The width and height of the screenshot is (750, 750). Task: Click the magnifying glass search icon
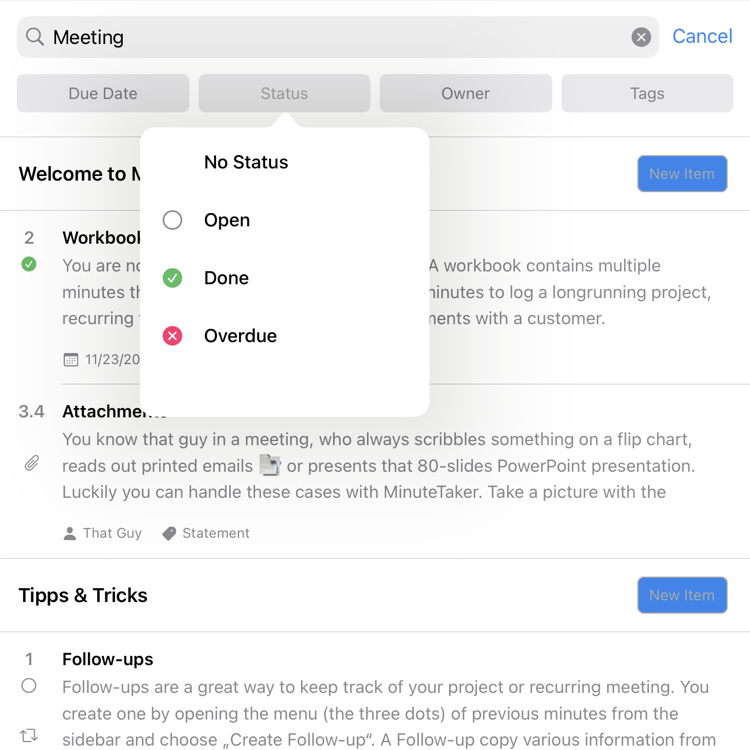[x=35, y=37]
